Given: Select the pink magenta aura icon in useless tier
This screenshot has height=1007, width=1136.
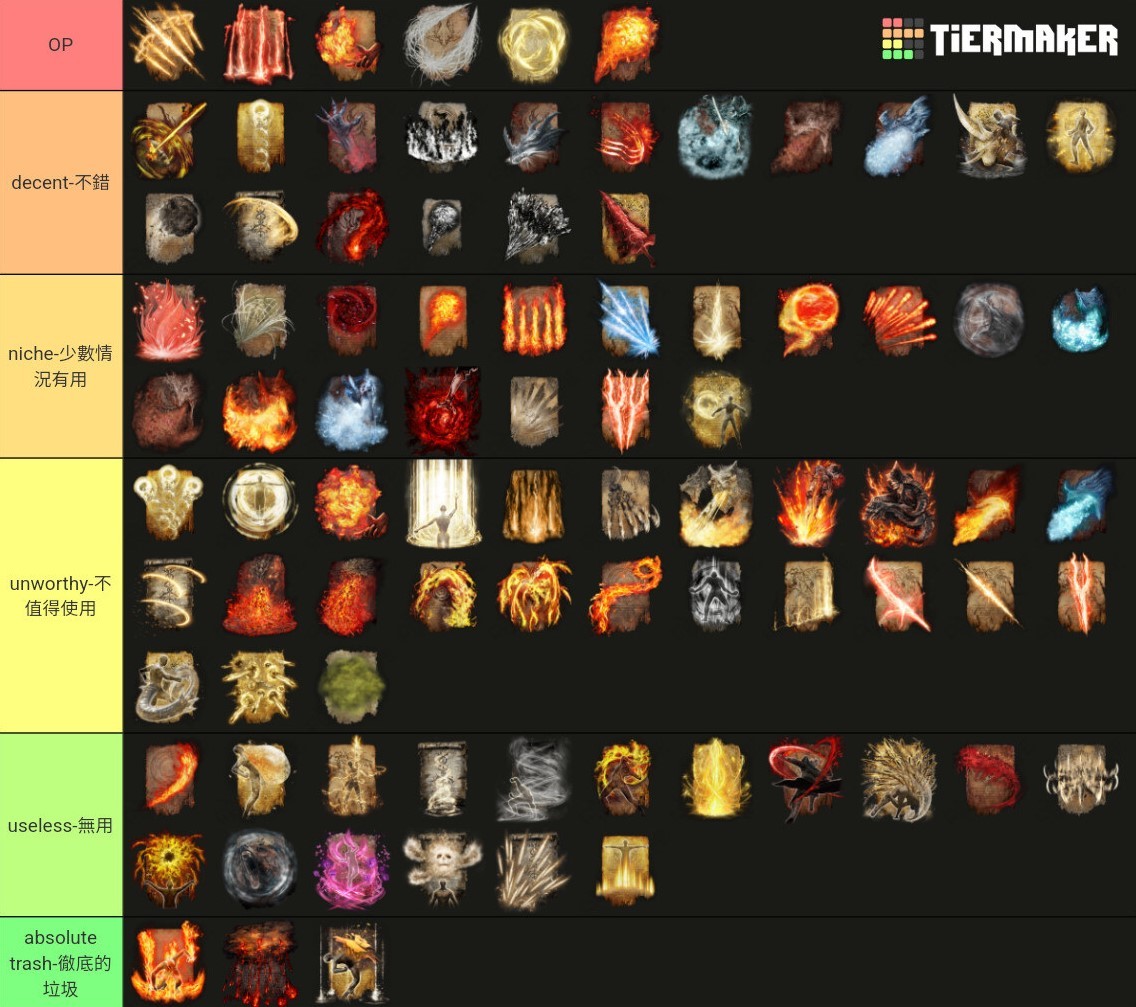Looking at the screenshot, I should click(351, 869).
